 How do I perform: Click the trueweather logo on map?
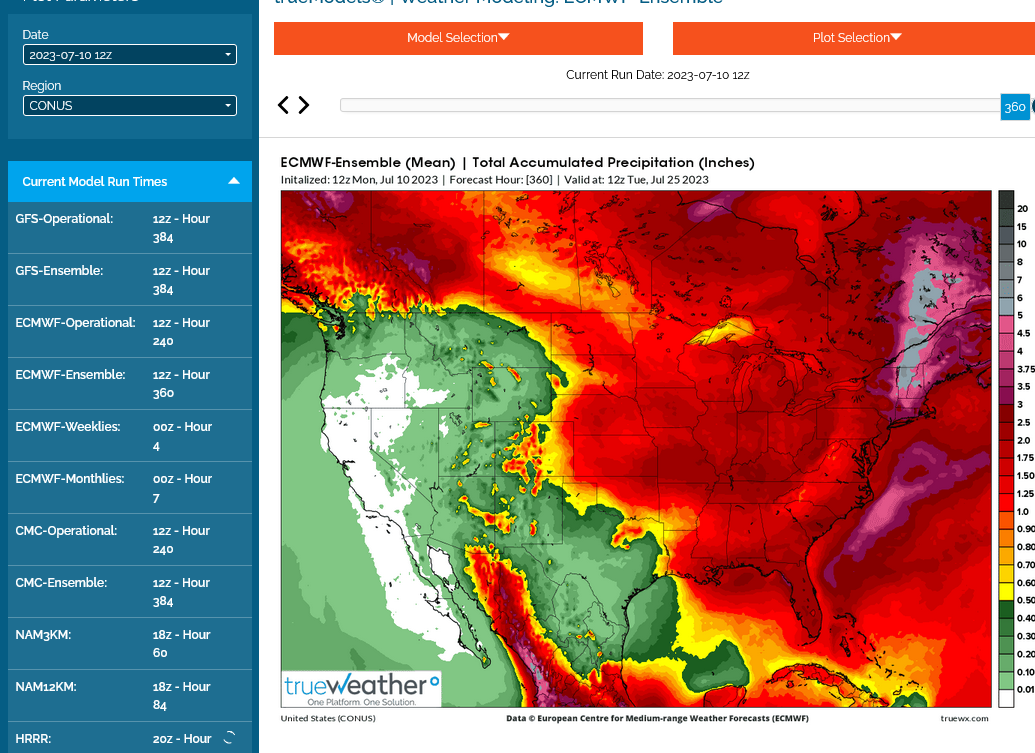362,689
